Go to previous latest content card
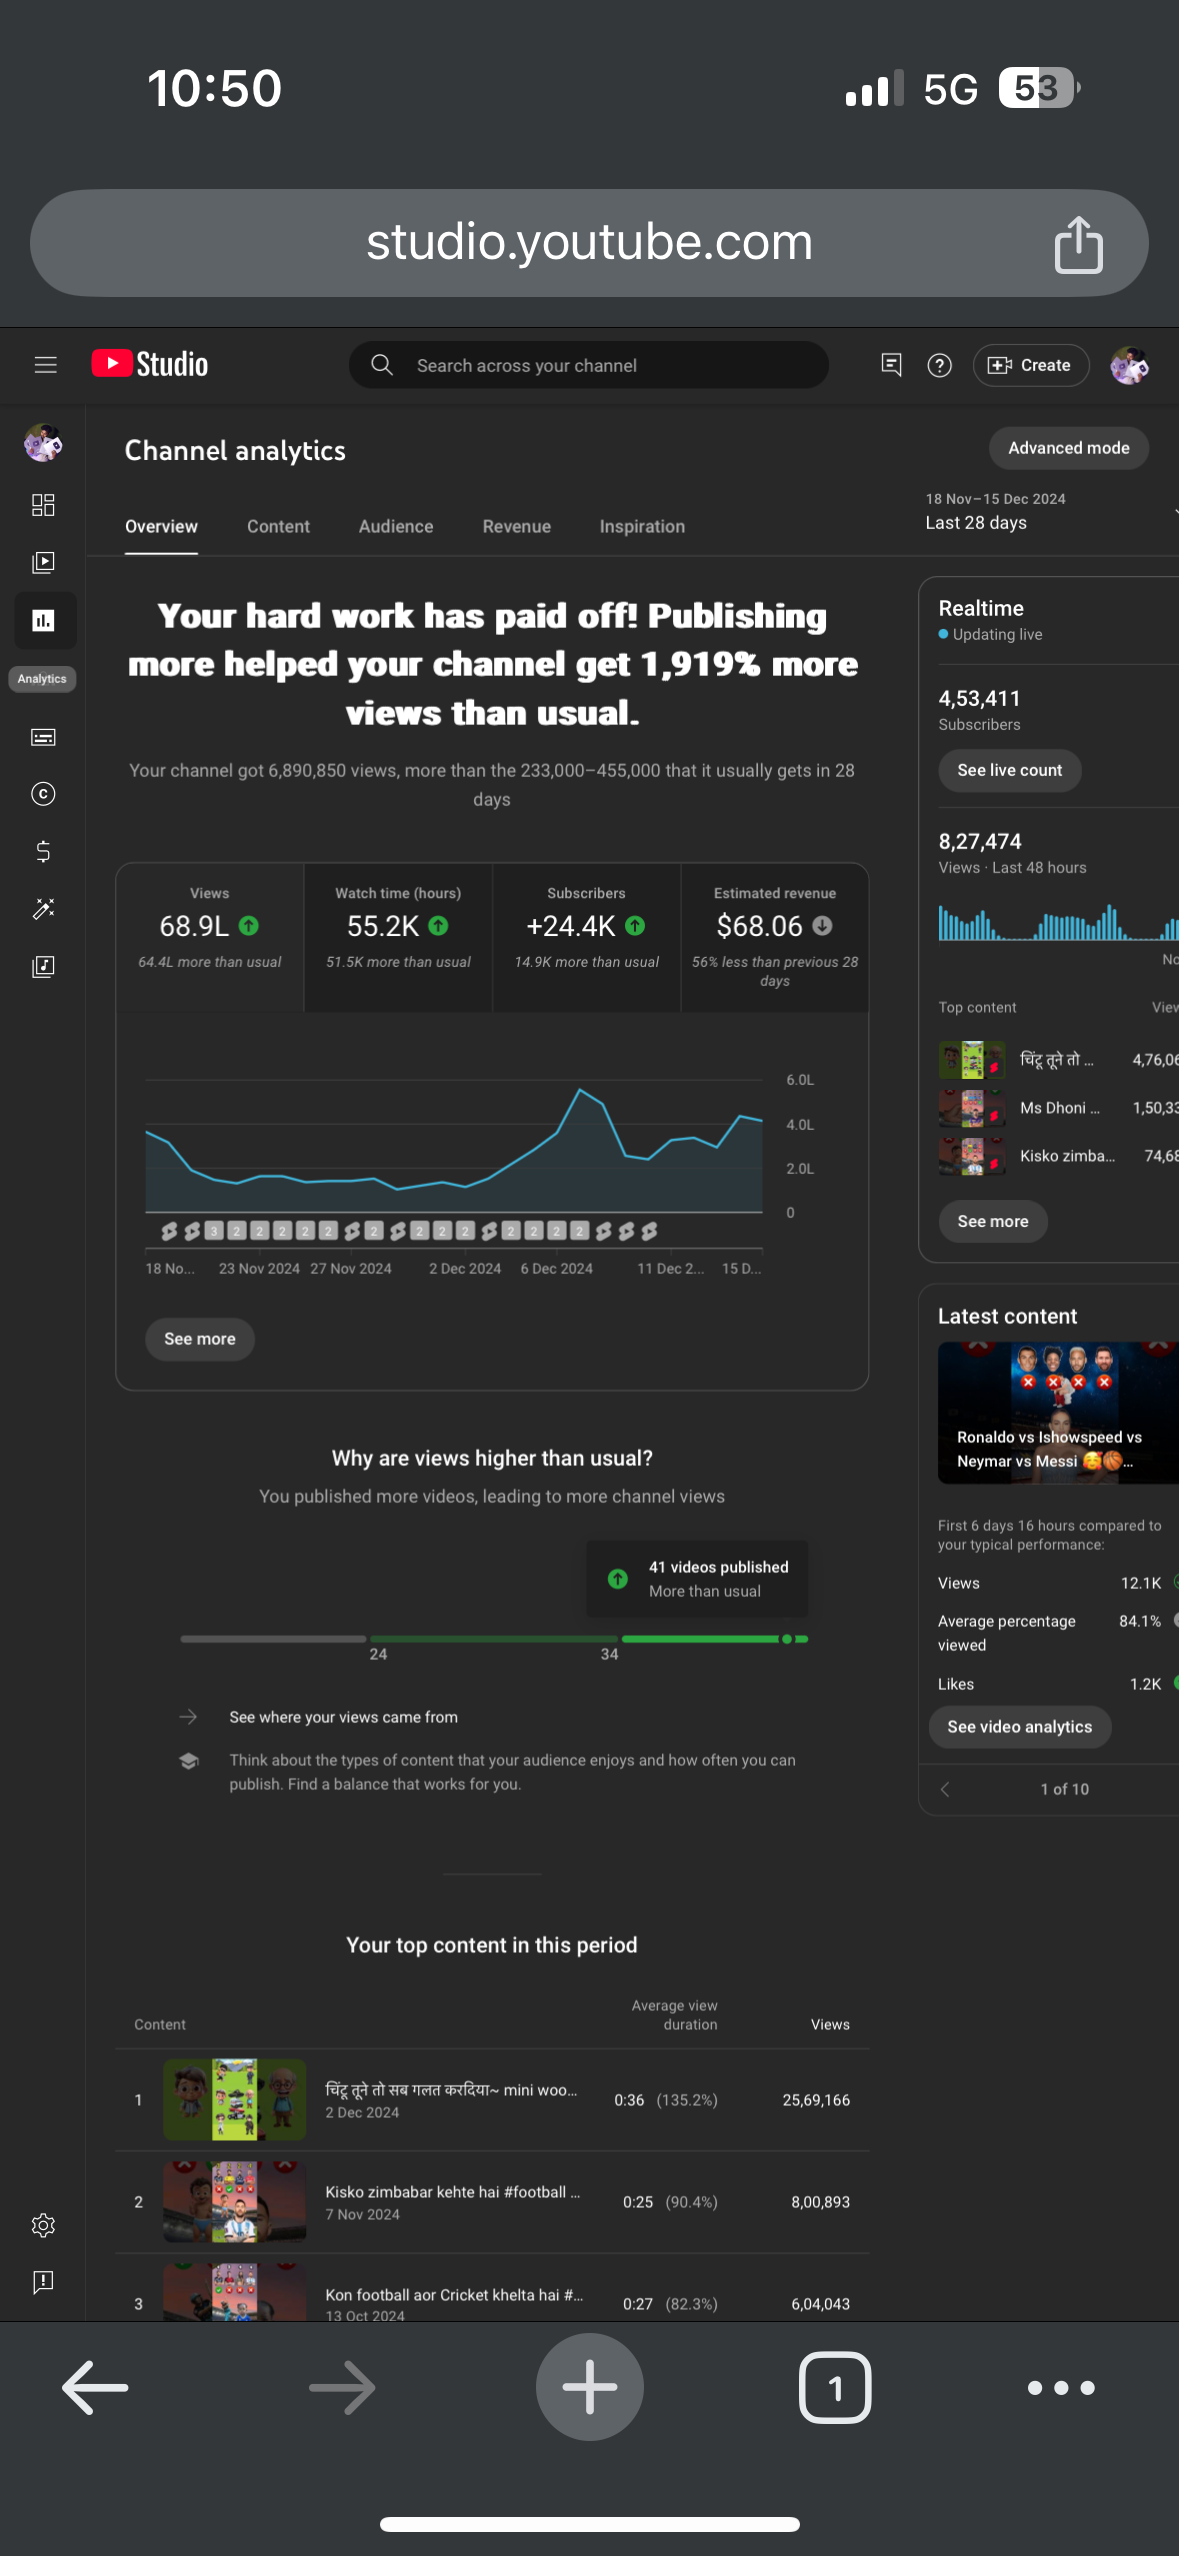 (x=945, y=1789)
